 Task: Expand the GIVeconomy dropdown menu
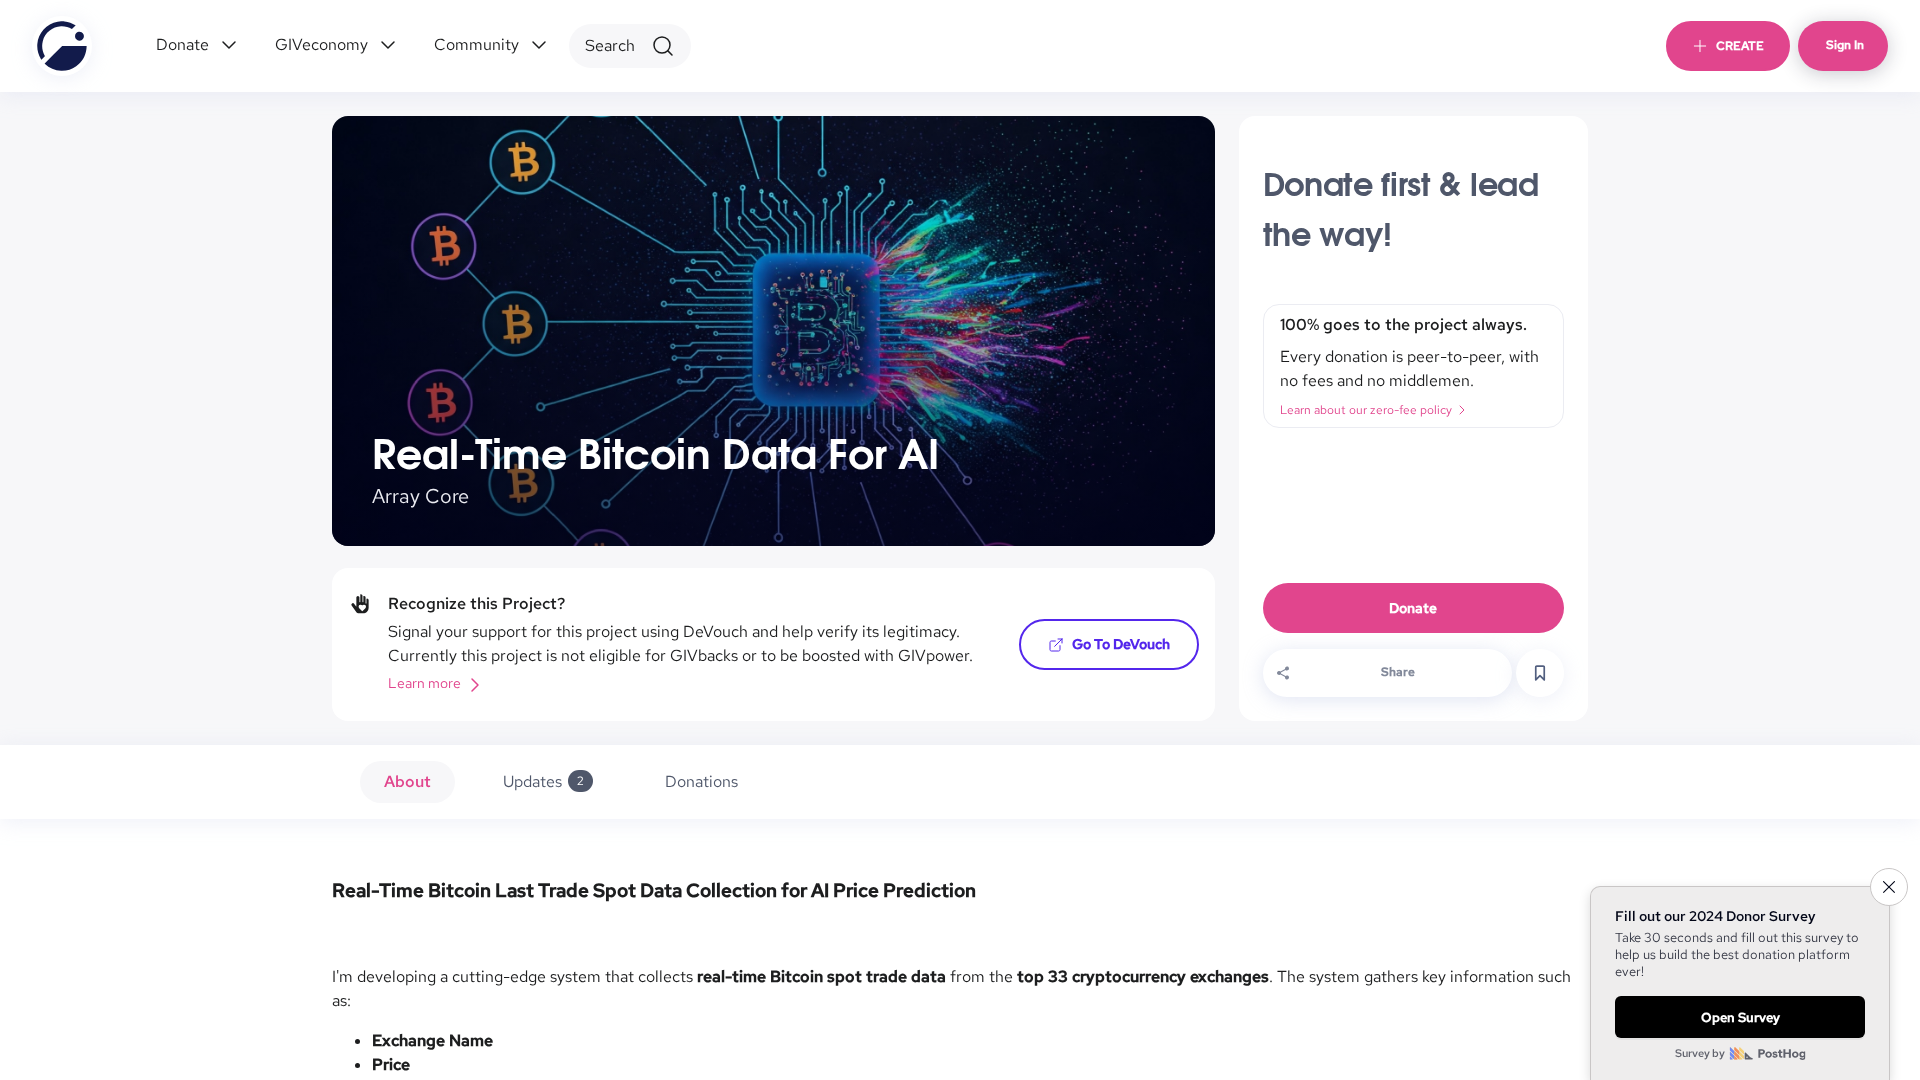335,45
